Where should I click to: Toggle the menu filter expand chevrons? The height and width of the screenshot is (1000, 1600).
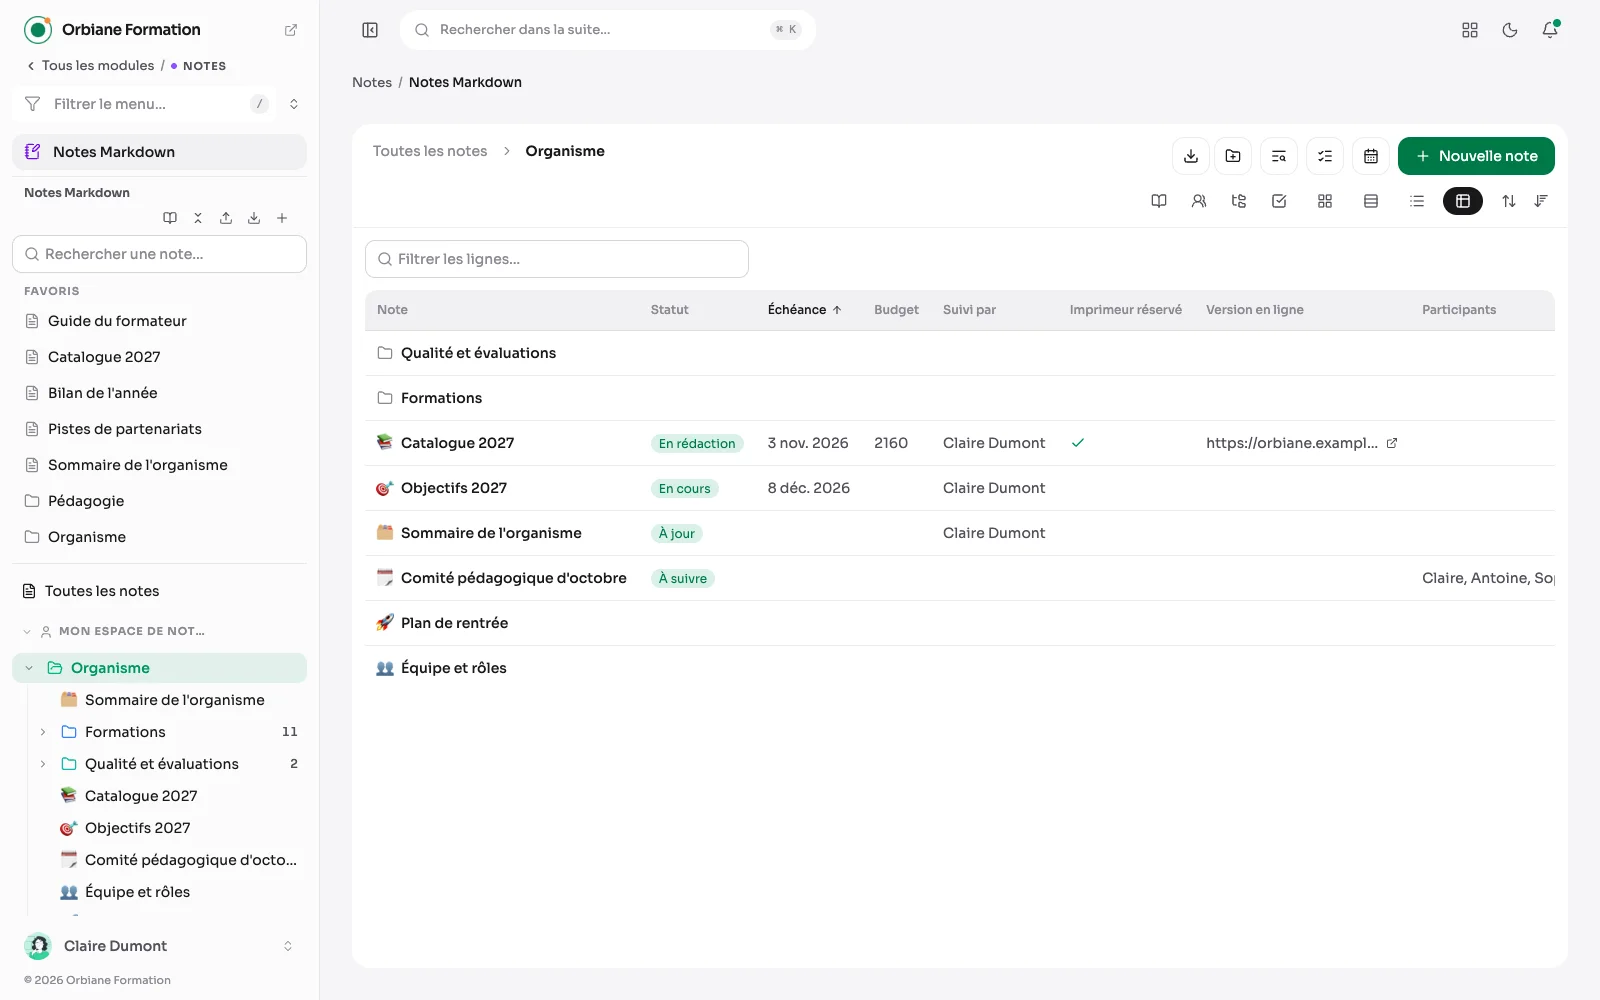(x=294, y=104)
